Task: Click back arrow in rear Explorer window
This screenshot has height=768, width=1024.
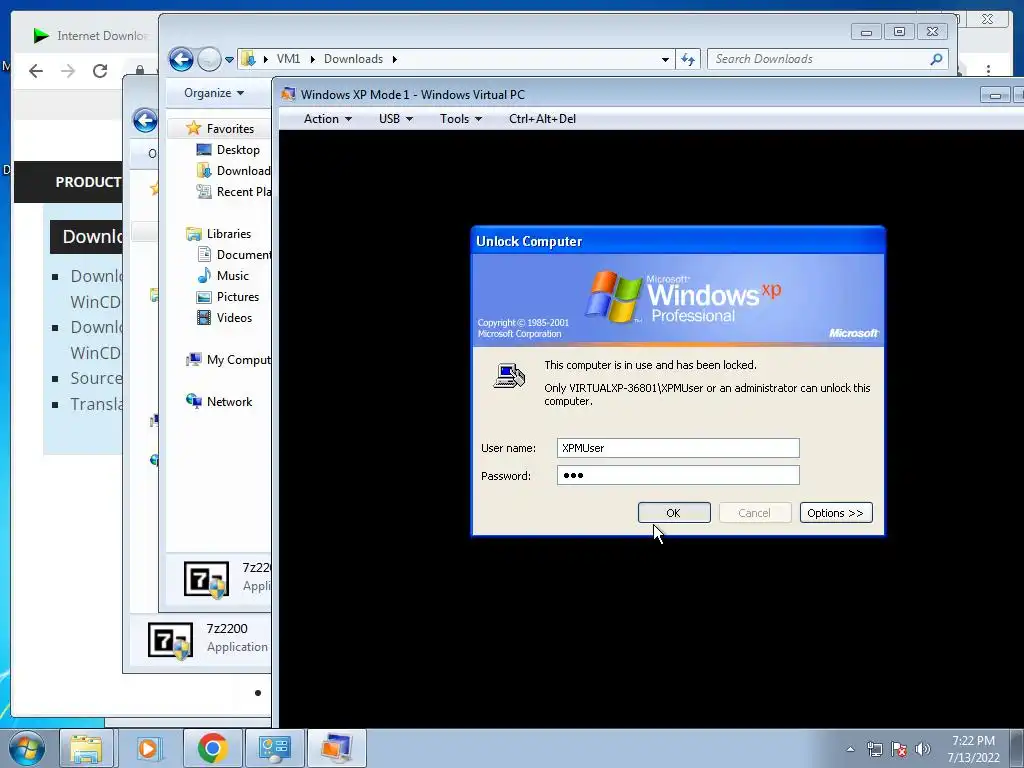Action: point(145,120)
